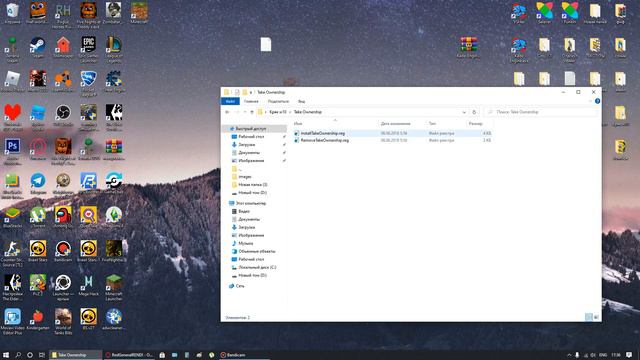This screenshot has width=640, height=360.
Task: Open Windows Start menu
Action: click(x=6, y=355)
